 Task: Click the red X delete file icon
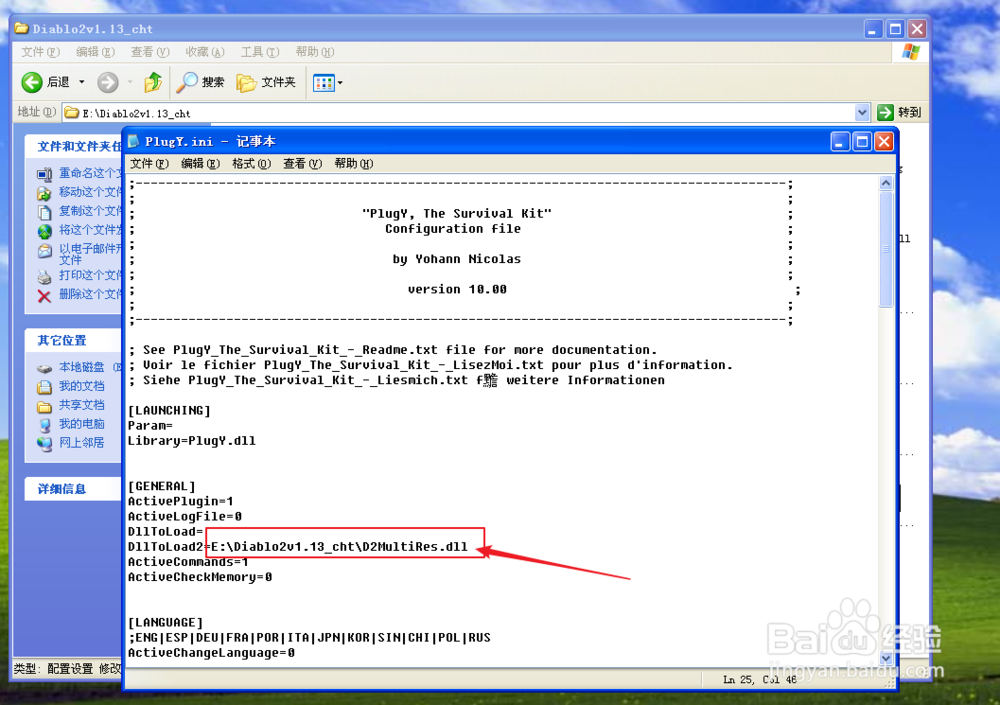point(44,296)
